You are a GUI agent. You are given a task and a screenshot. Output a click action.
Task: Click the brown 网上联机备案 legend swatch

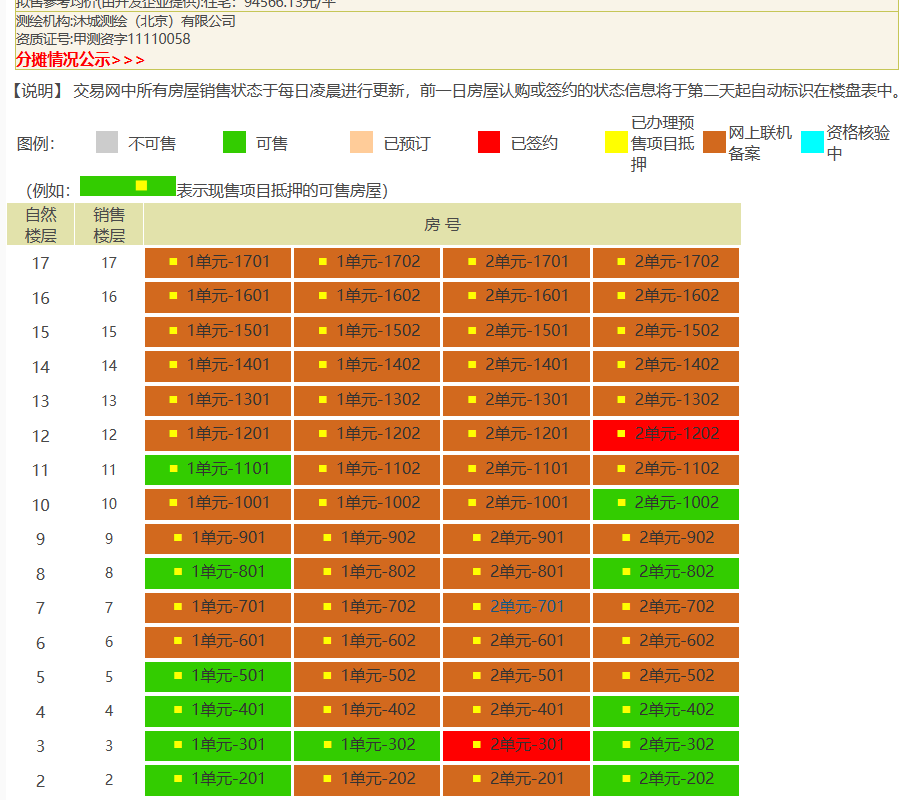pos(714,142)
